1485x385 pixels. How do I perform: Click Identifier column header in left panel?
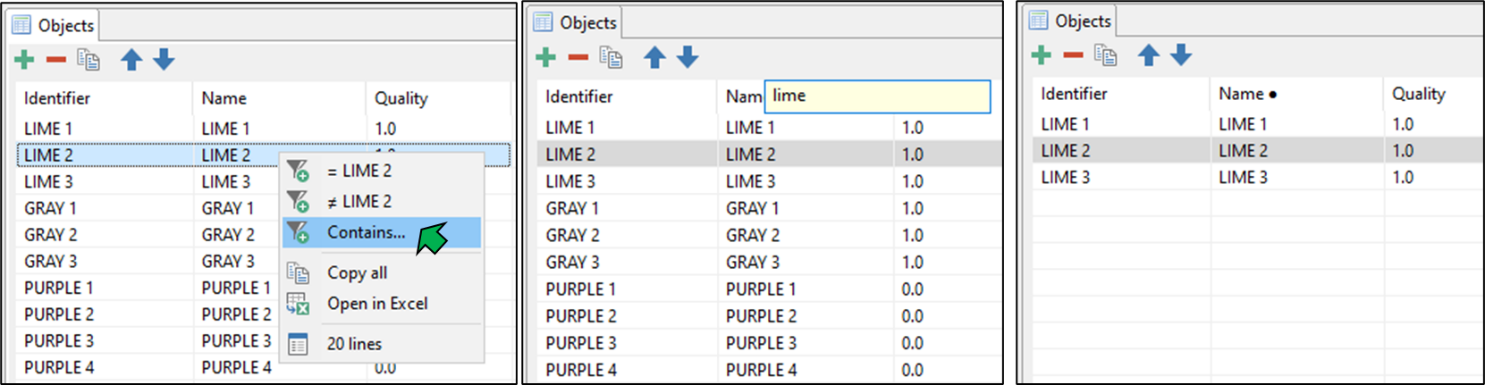tap(104, 98)
